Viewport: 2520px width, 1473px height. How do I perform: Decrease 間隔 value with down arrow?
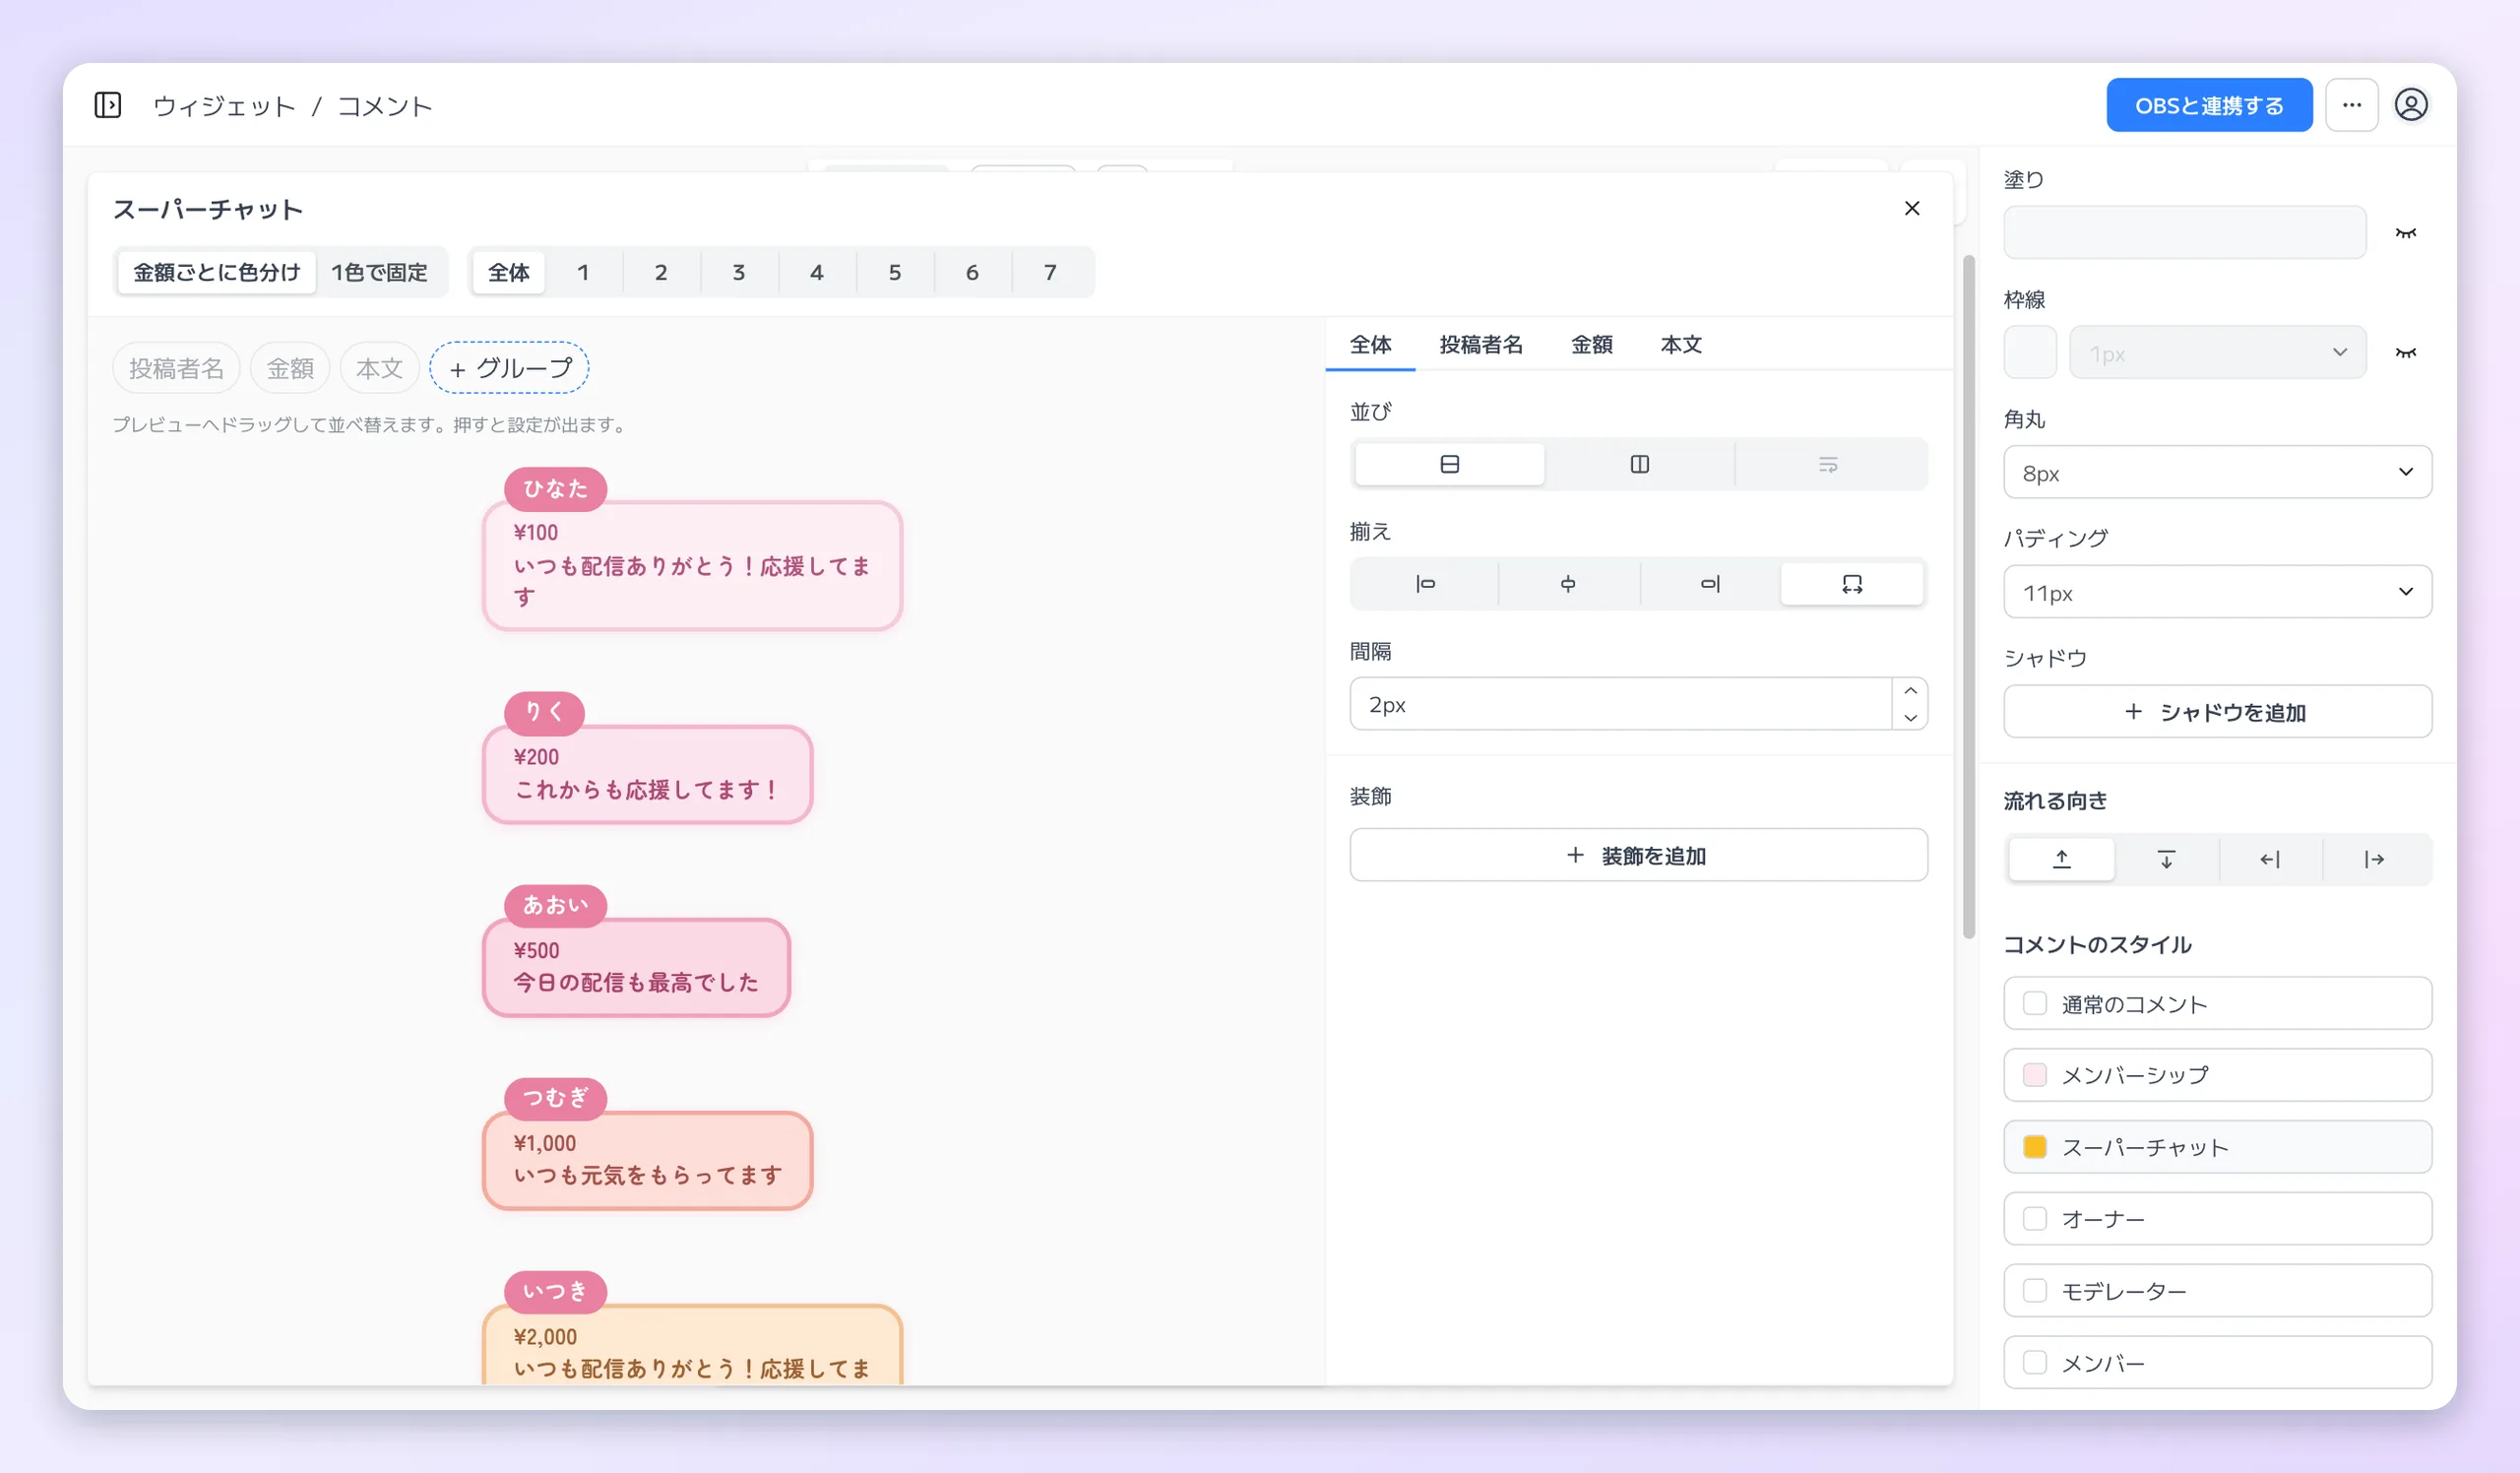click(x=1910, y=717)
